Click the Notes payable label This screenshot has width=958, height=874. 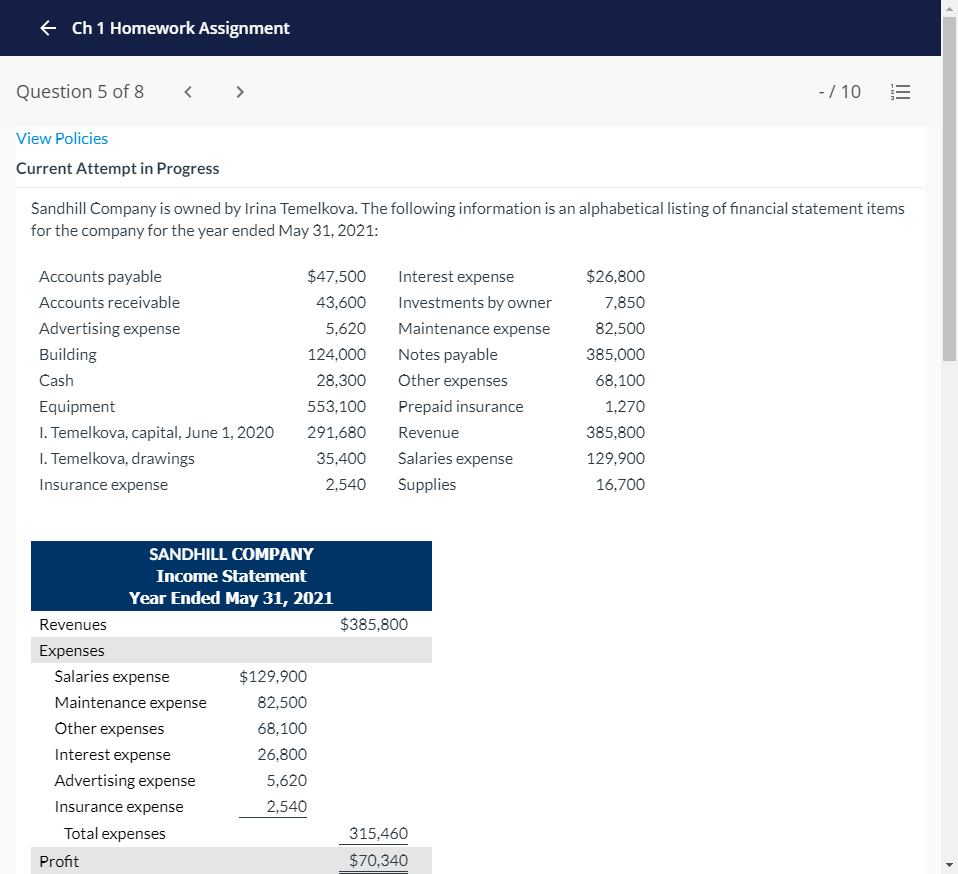[448, 355]
